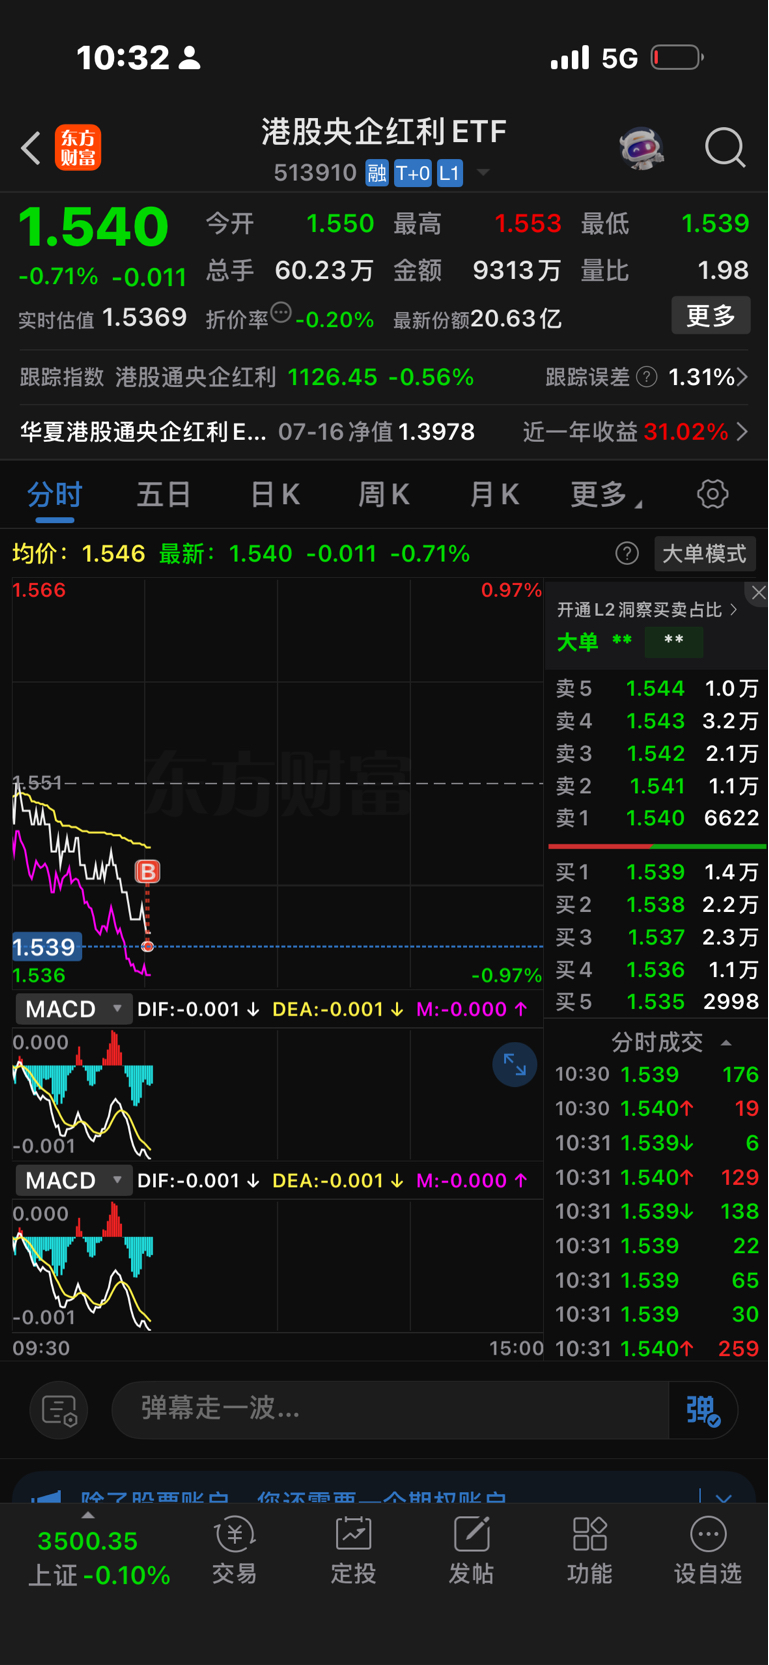Tap the 上证 3500.35 index ticker
Viewport: 769px width, 1665px height.
tap(99, 1558)
